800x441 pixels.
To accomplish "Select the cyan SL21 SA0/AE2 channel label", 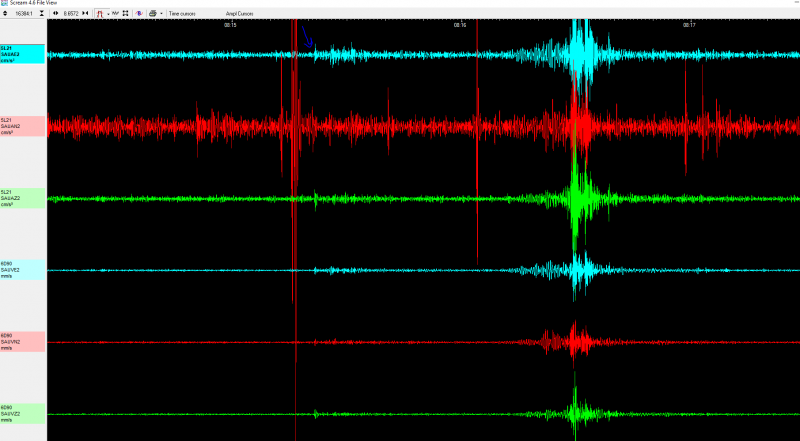I will [22, 54].
